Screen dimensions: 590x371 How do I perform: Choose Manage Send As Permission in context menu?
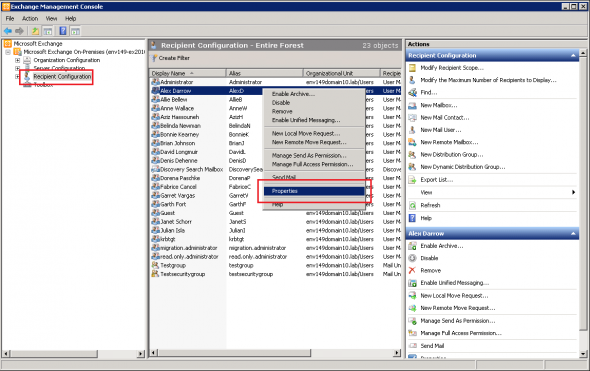[314, 155]
